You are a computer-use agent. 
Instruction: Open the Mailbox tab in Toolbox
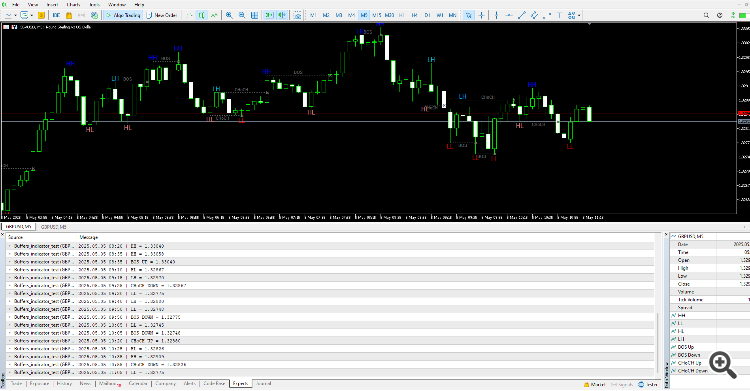coord(109,384)
